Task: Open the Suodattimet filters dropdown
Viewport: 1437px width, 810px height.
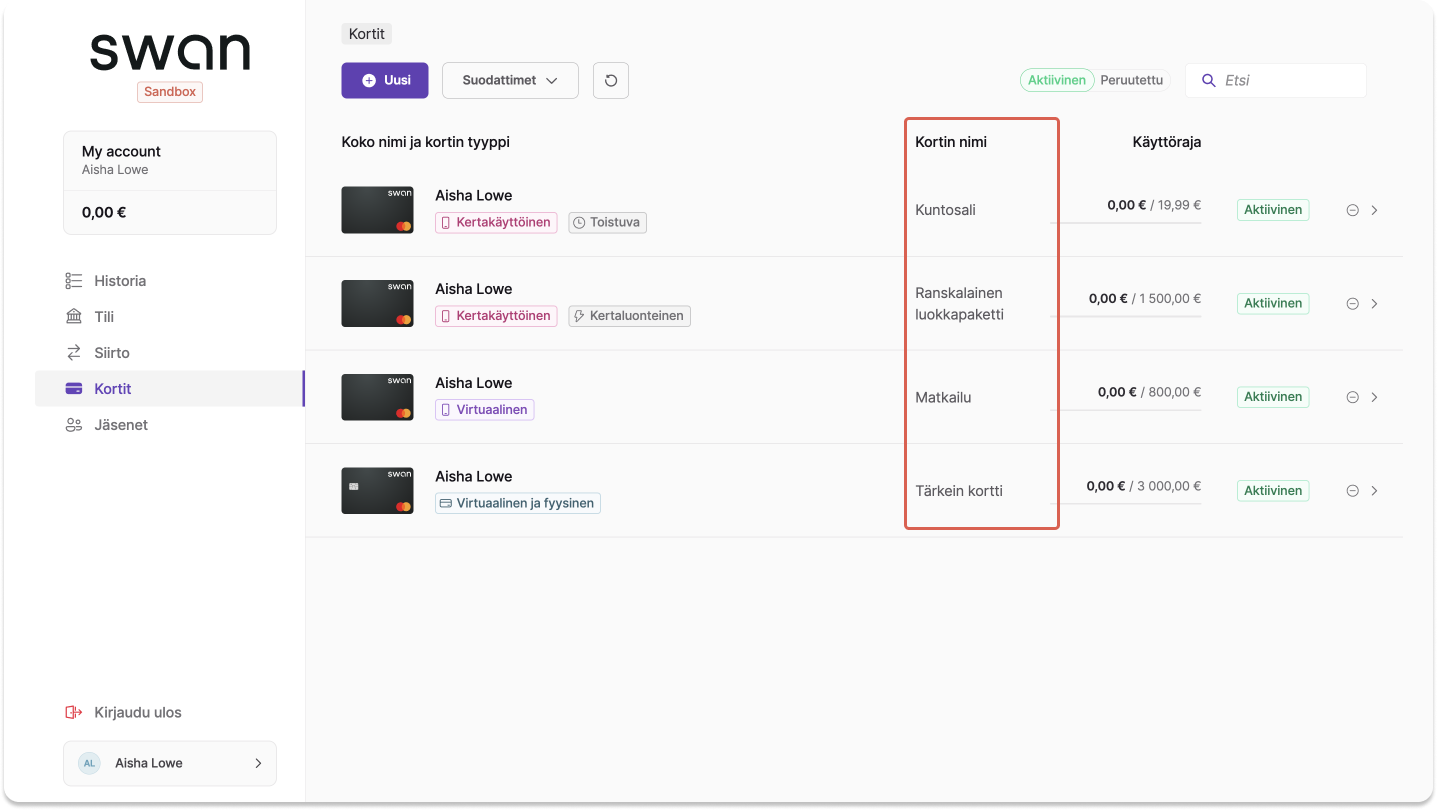Action: click(510, 80)
